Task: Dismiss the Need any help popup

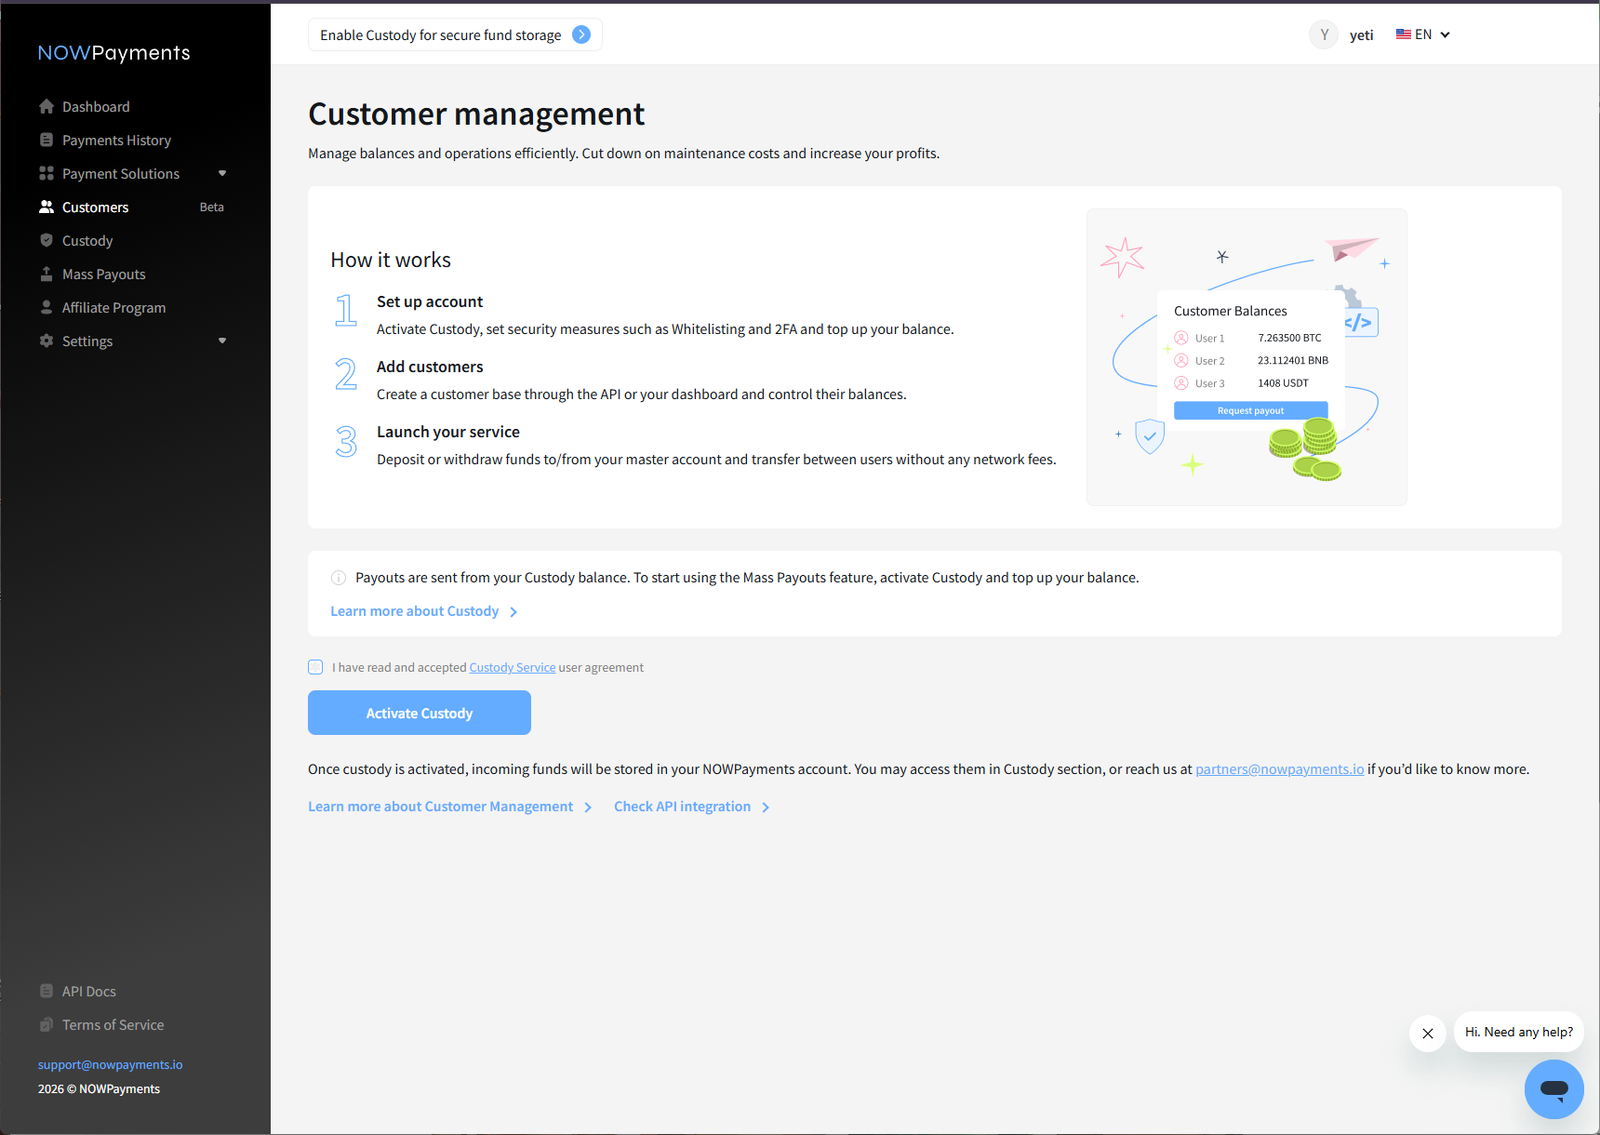Action: click(1427, 1033)
